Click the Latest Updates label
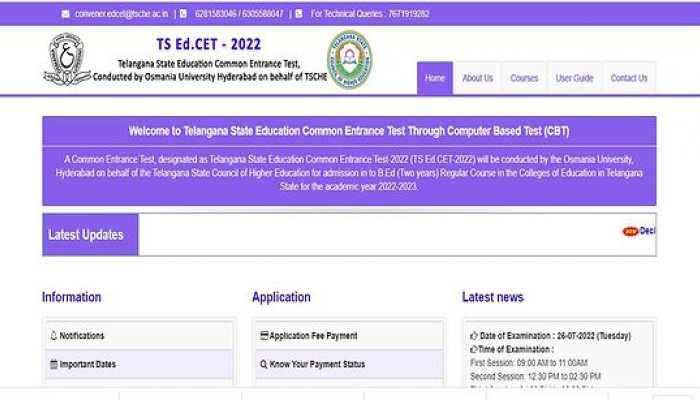This screenshot has height=400, width=700. 86,235
